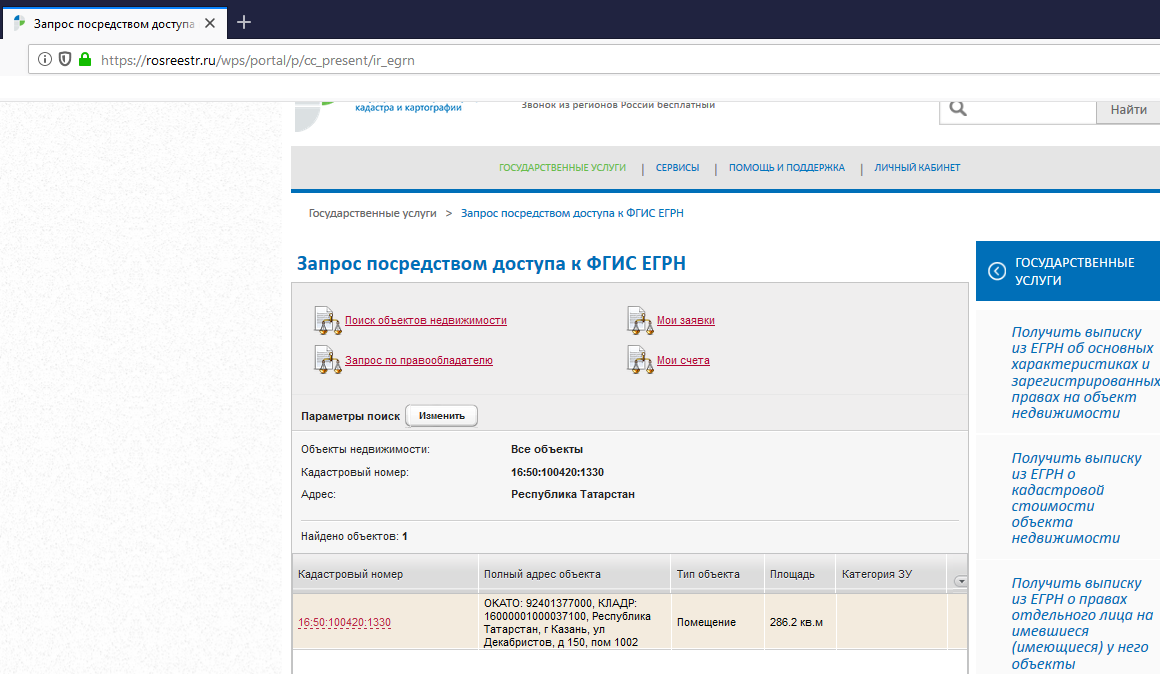
Task: Open a new browser tab with plus button
Action: [244, 22]
